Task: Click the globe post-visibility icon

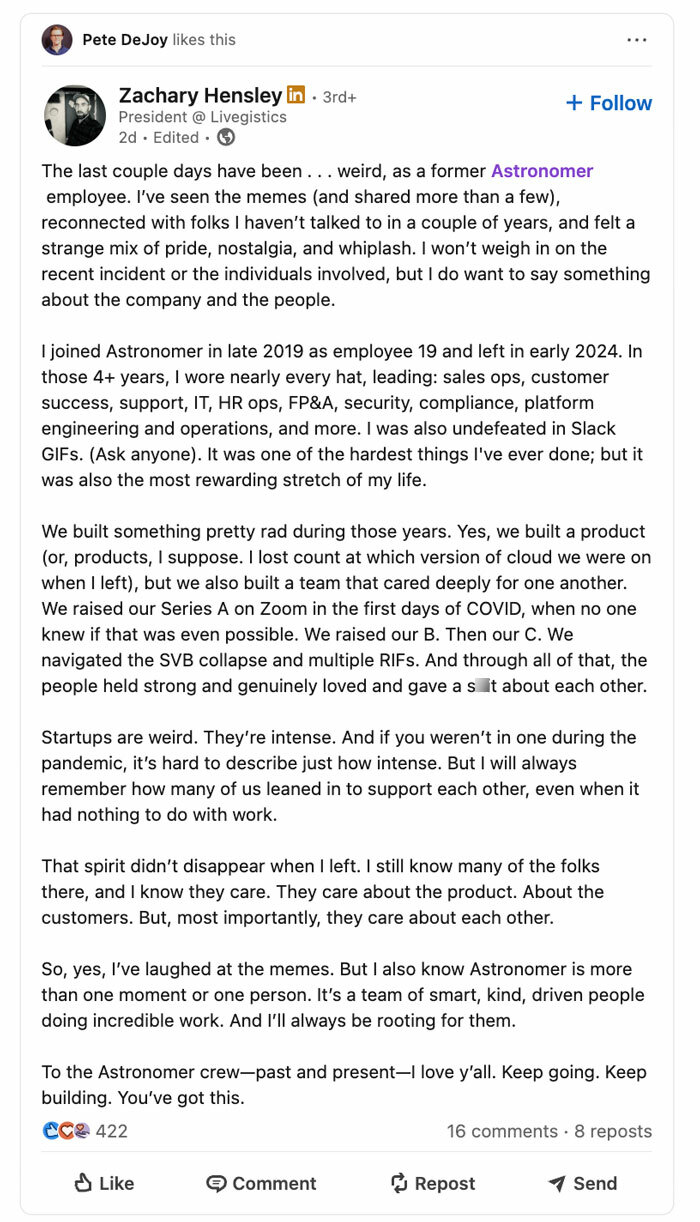Action: 226,138
